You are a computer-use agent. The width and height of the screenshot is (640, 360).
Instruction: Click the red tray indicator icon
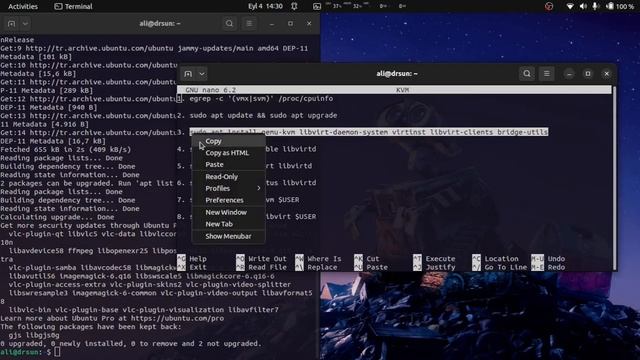[x=549, y=6]
